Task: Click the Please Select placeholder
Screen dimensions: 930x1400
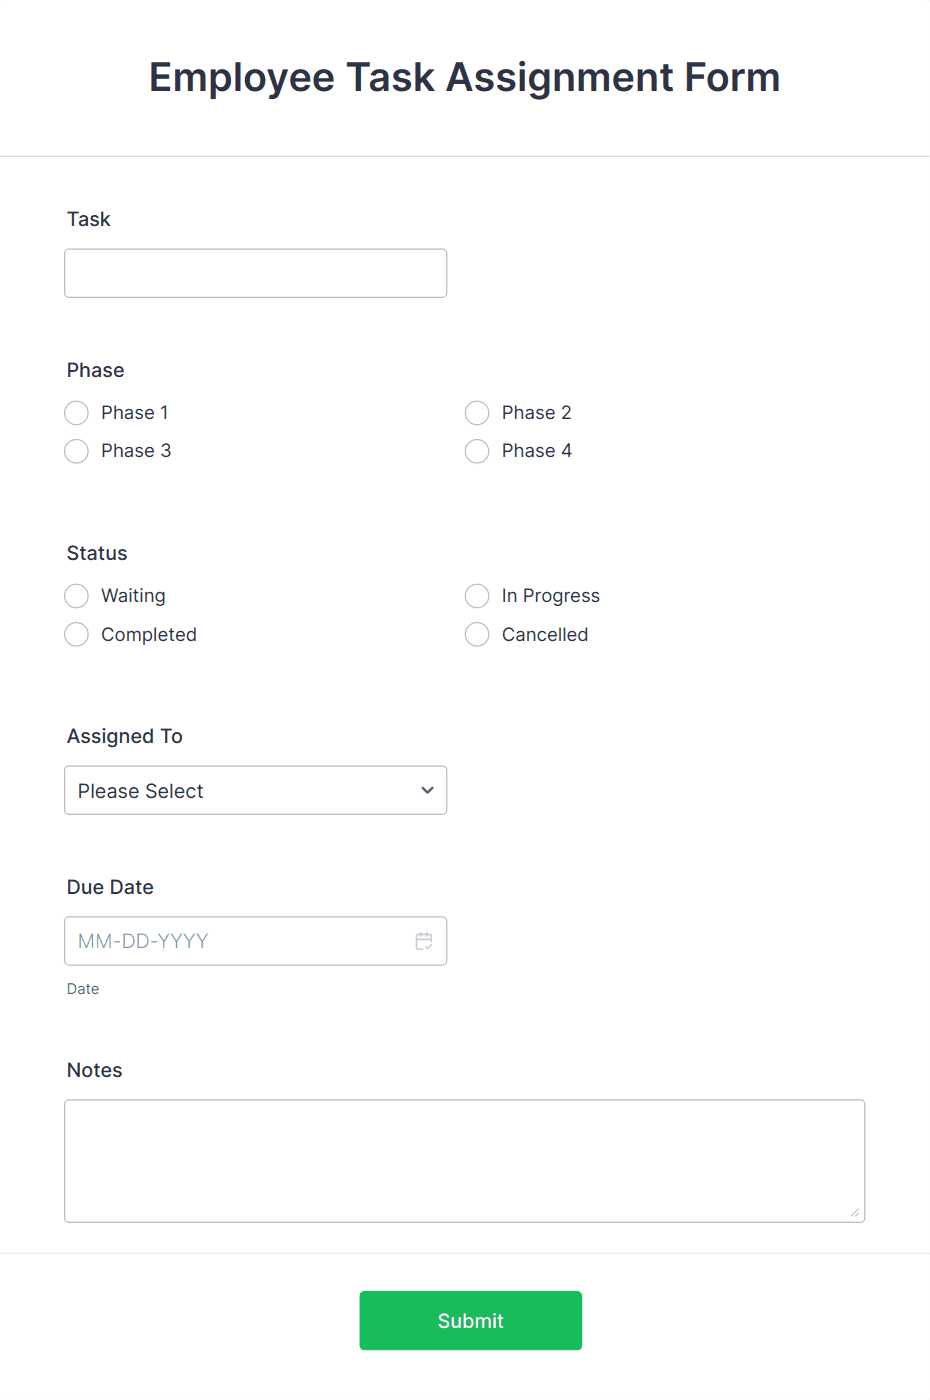Action: coord(140,790)
